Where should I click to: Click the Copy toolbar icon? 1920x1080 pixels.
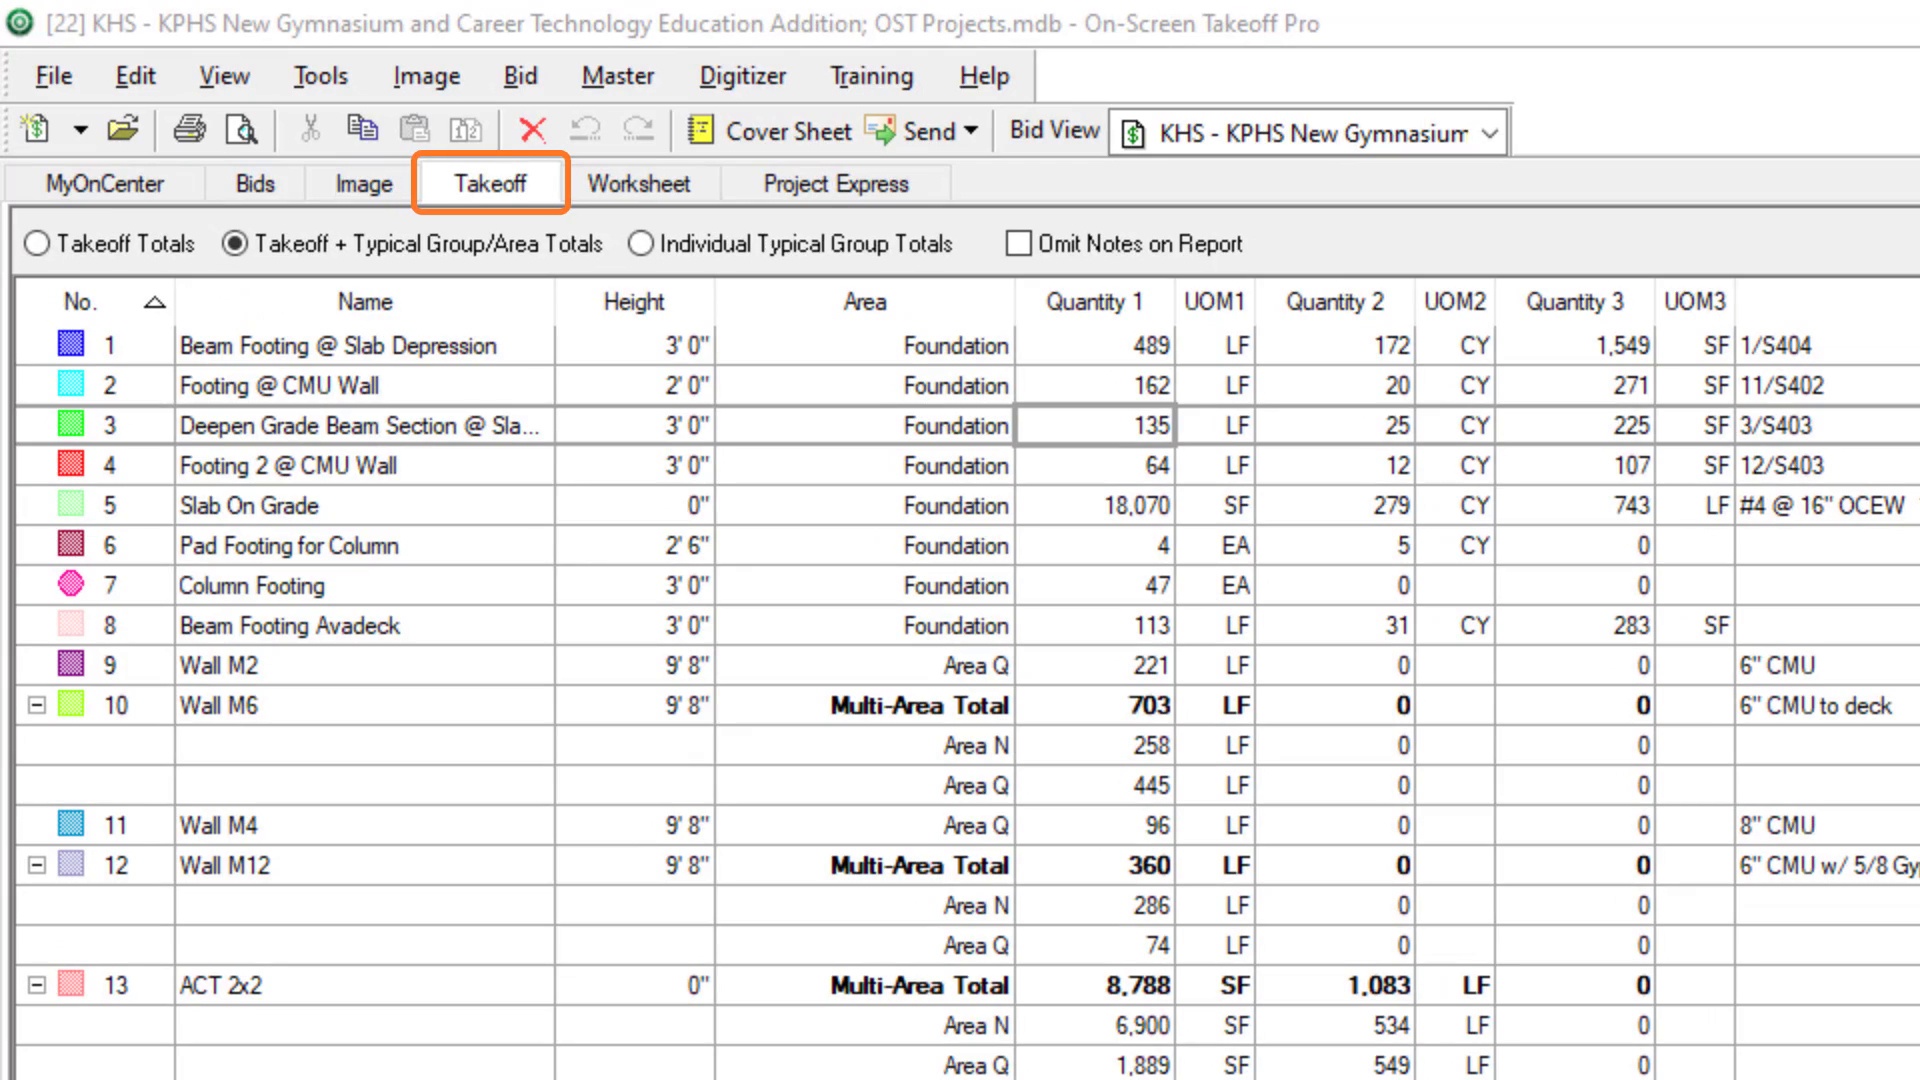tap(362, 130)
